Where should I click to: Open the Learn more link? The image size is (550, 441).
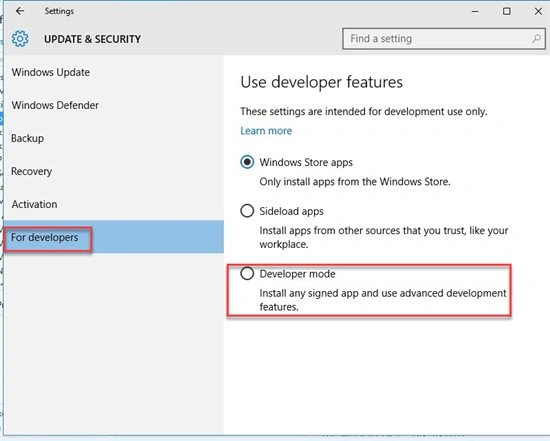266,131
